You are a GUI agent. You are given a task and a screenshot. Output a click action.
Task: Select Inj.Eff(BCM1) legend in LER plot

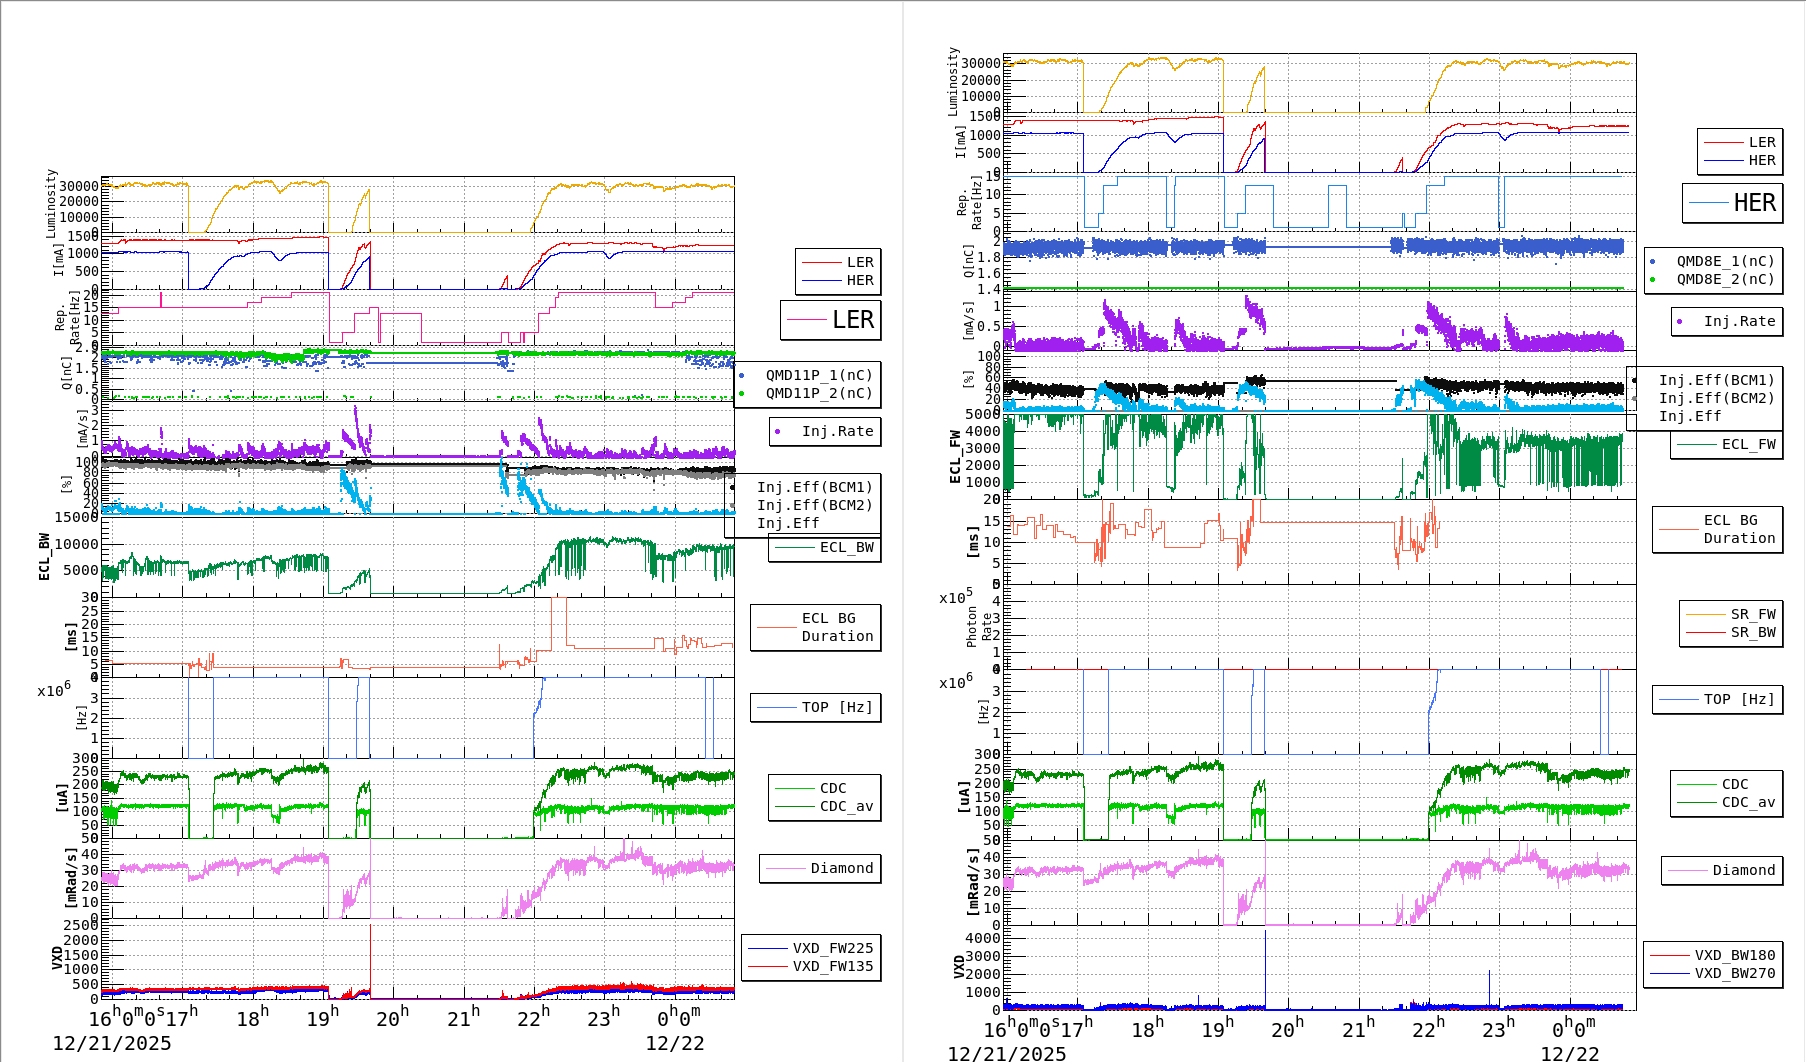(802, 487)
